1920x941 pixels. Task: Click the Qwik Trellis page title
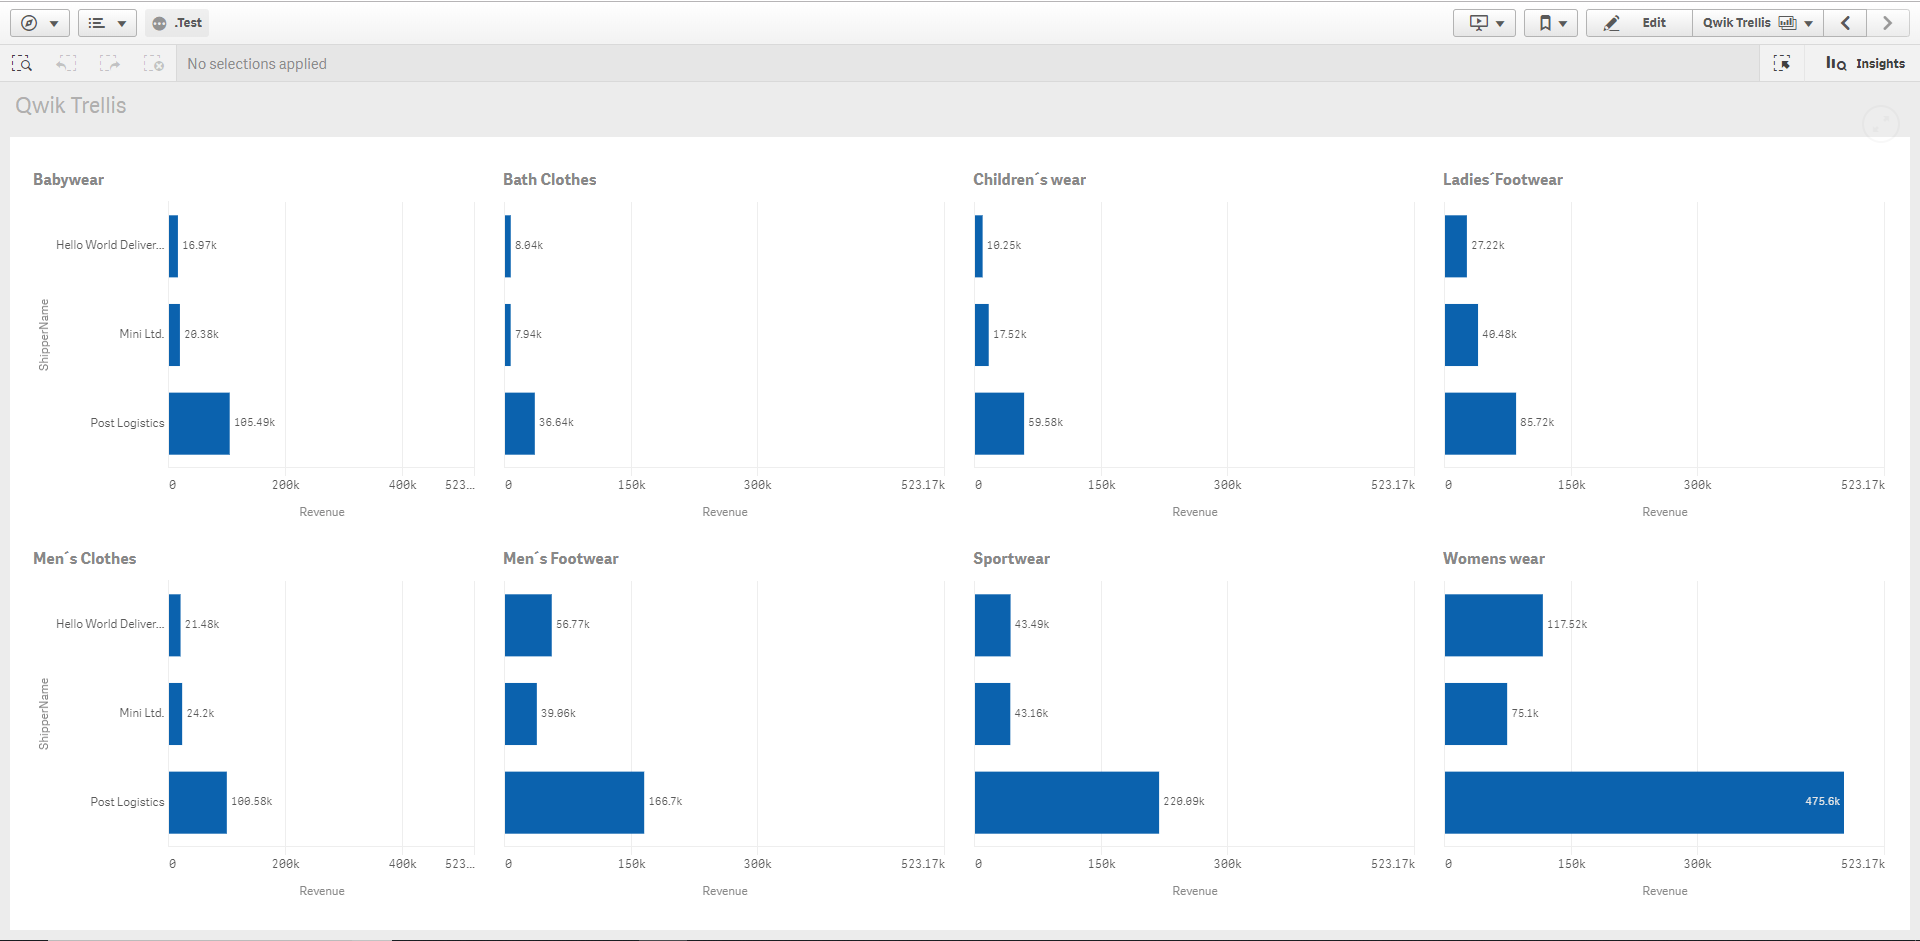pyautogui.click(x=71, y=105)
